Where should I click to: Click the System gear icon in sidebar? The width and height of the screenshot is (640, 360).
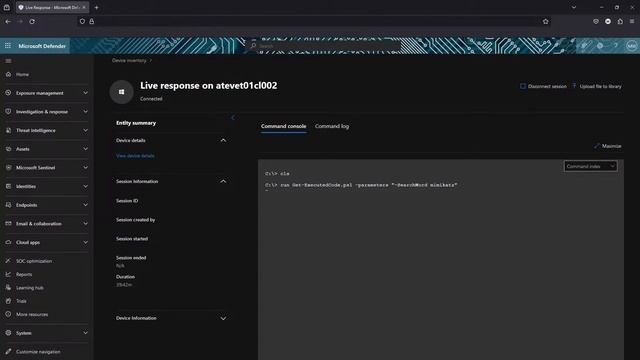point(8,333)
